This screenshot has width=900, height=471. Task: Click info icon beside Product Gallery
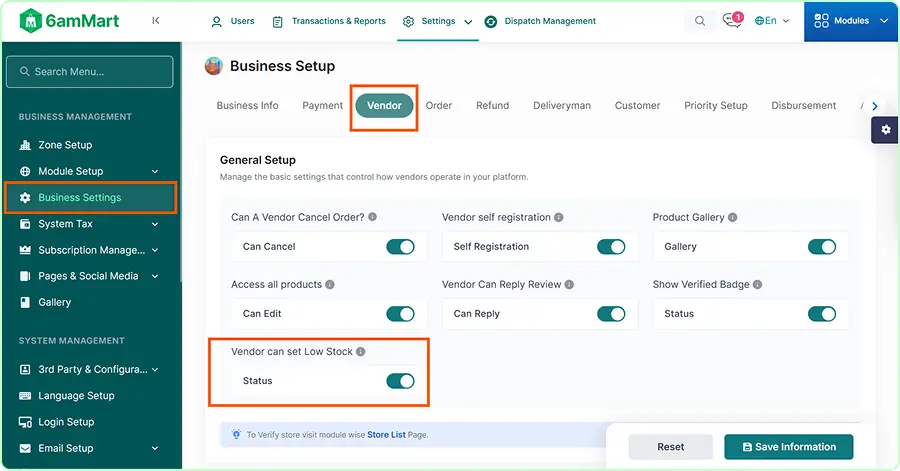click(732, 217)
